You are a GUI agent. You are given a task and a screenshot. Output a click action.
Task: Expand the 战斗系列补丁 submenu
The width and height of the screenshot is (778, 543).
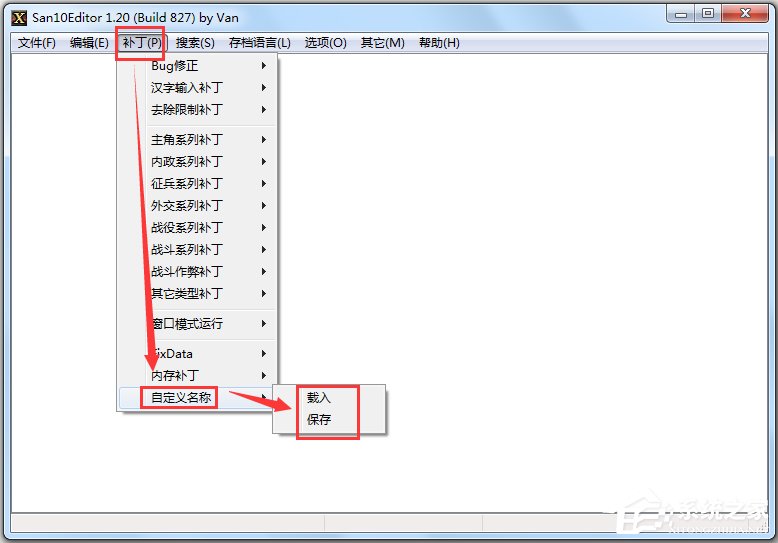click(x=197, y=250)
